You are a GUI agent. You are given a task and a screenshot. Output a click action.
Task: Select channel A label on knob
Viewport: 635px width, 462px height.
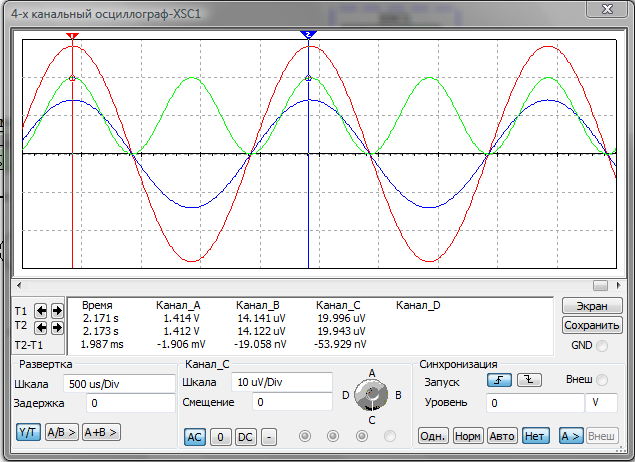pyautogui.click(x=372, y=373)
